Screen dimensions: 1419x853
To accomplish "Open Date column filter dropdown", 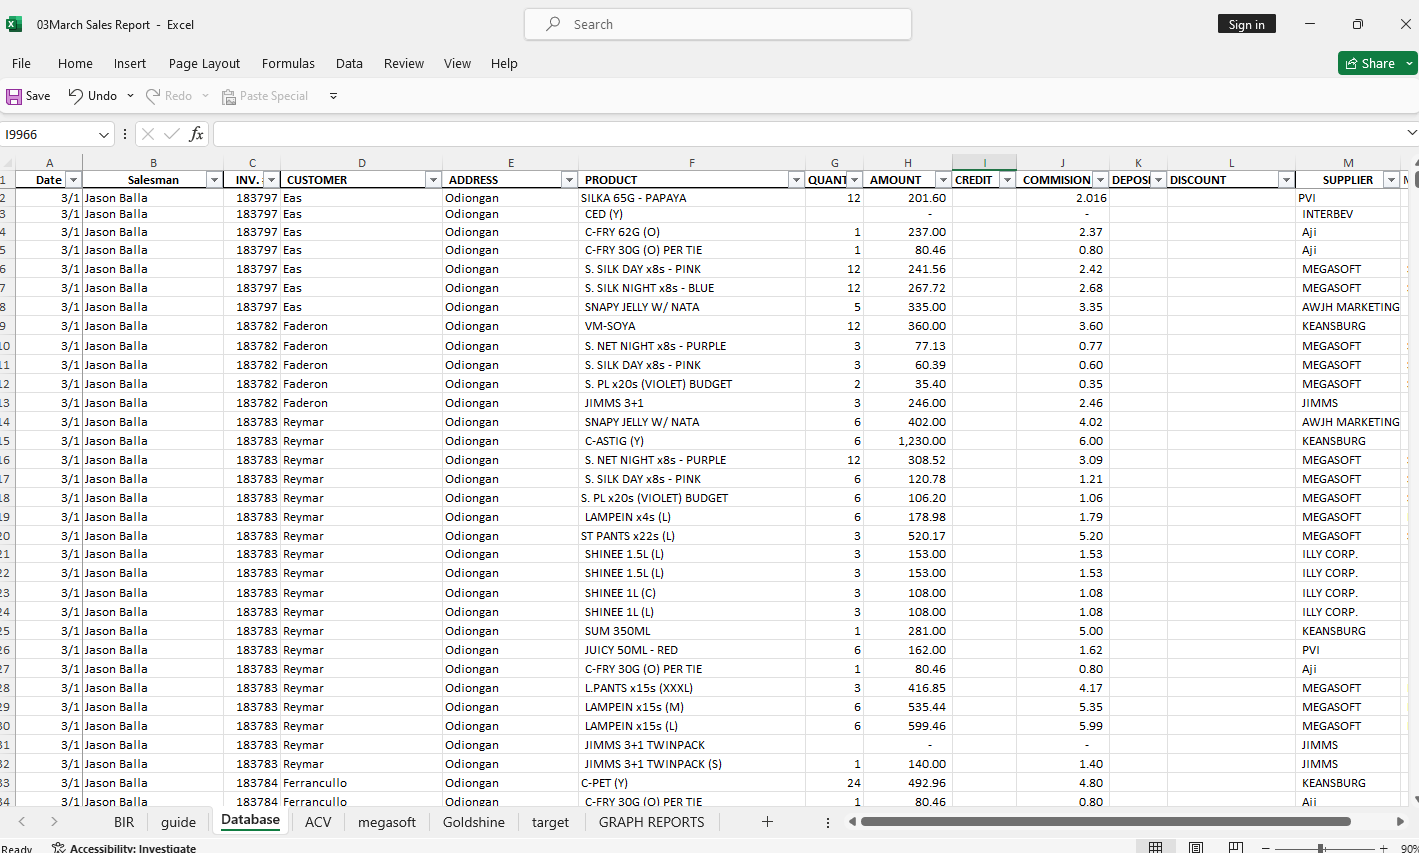I will pyautogui.click(x=73, y=180).
